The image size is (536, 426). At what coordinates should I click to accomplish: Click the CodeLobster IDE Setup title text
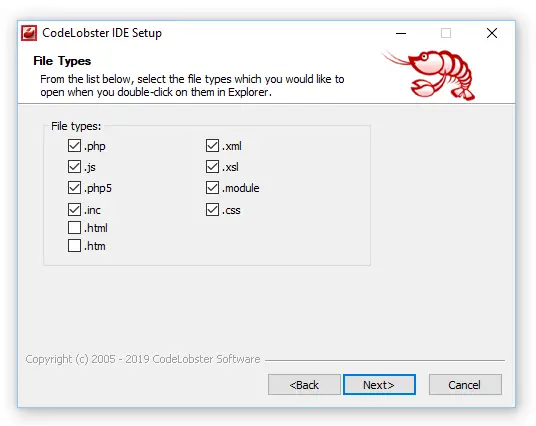pos(102,33)
